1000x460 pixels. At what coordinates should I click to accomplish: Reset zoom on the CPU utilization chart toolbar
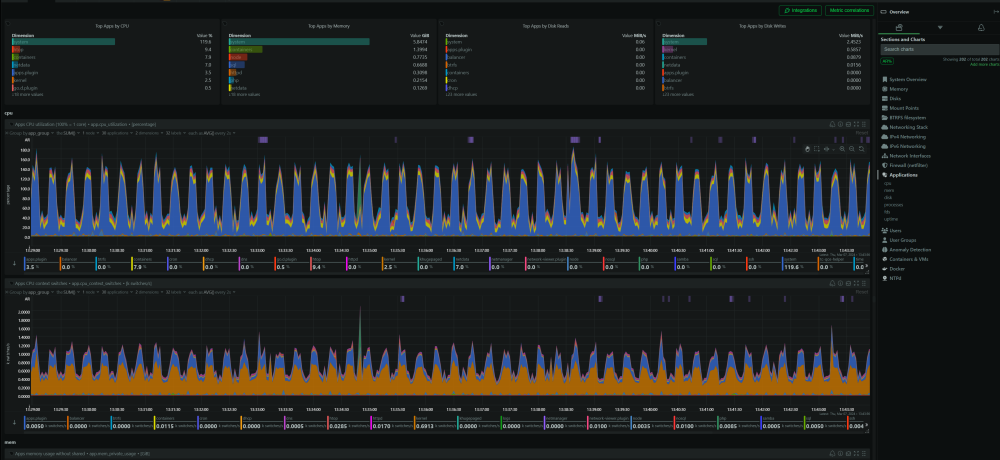(x=862, y=149)
